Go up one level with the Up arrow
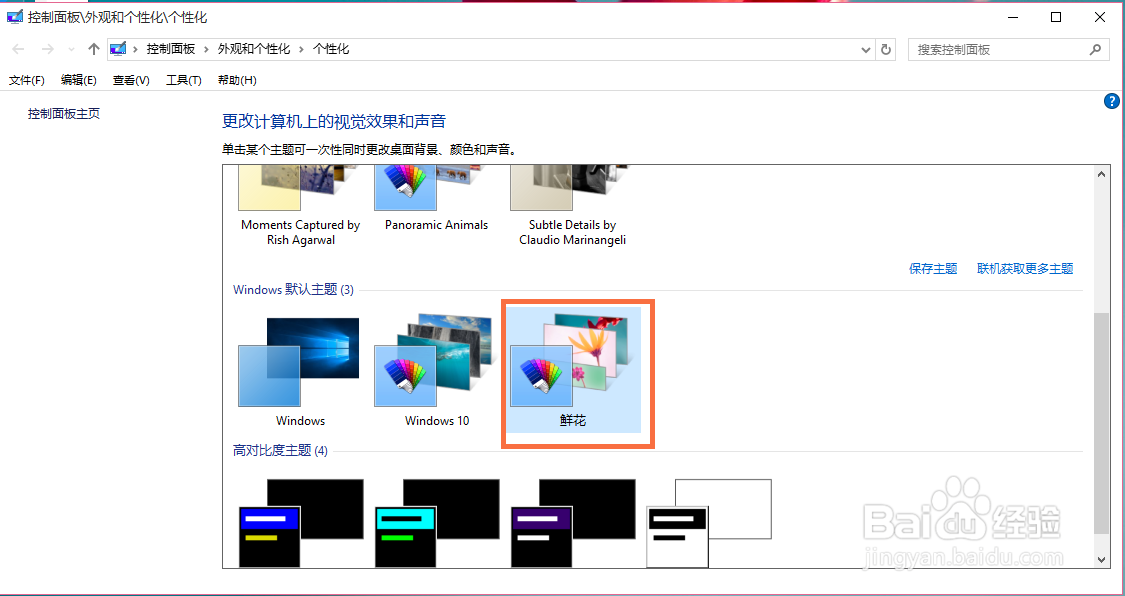The image size is (1125, 596). [x=93, y=49]
